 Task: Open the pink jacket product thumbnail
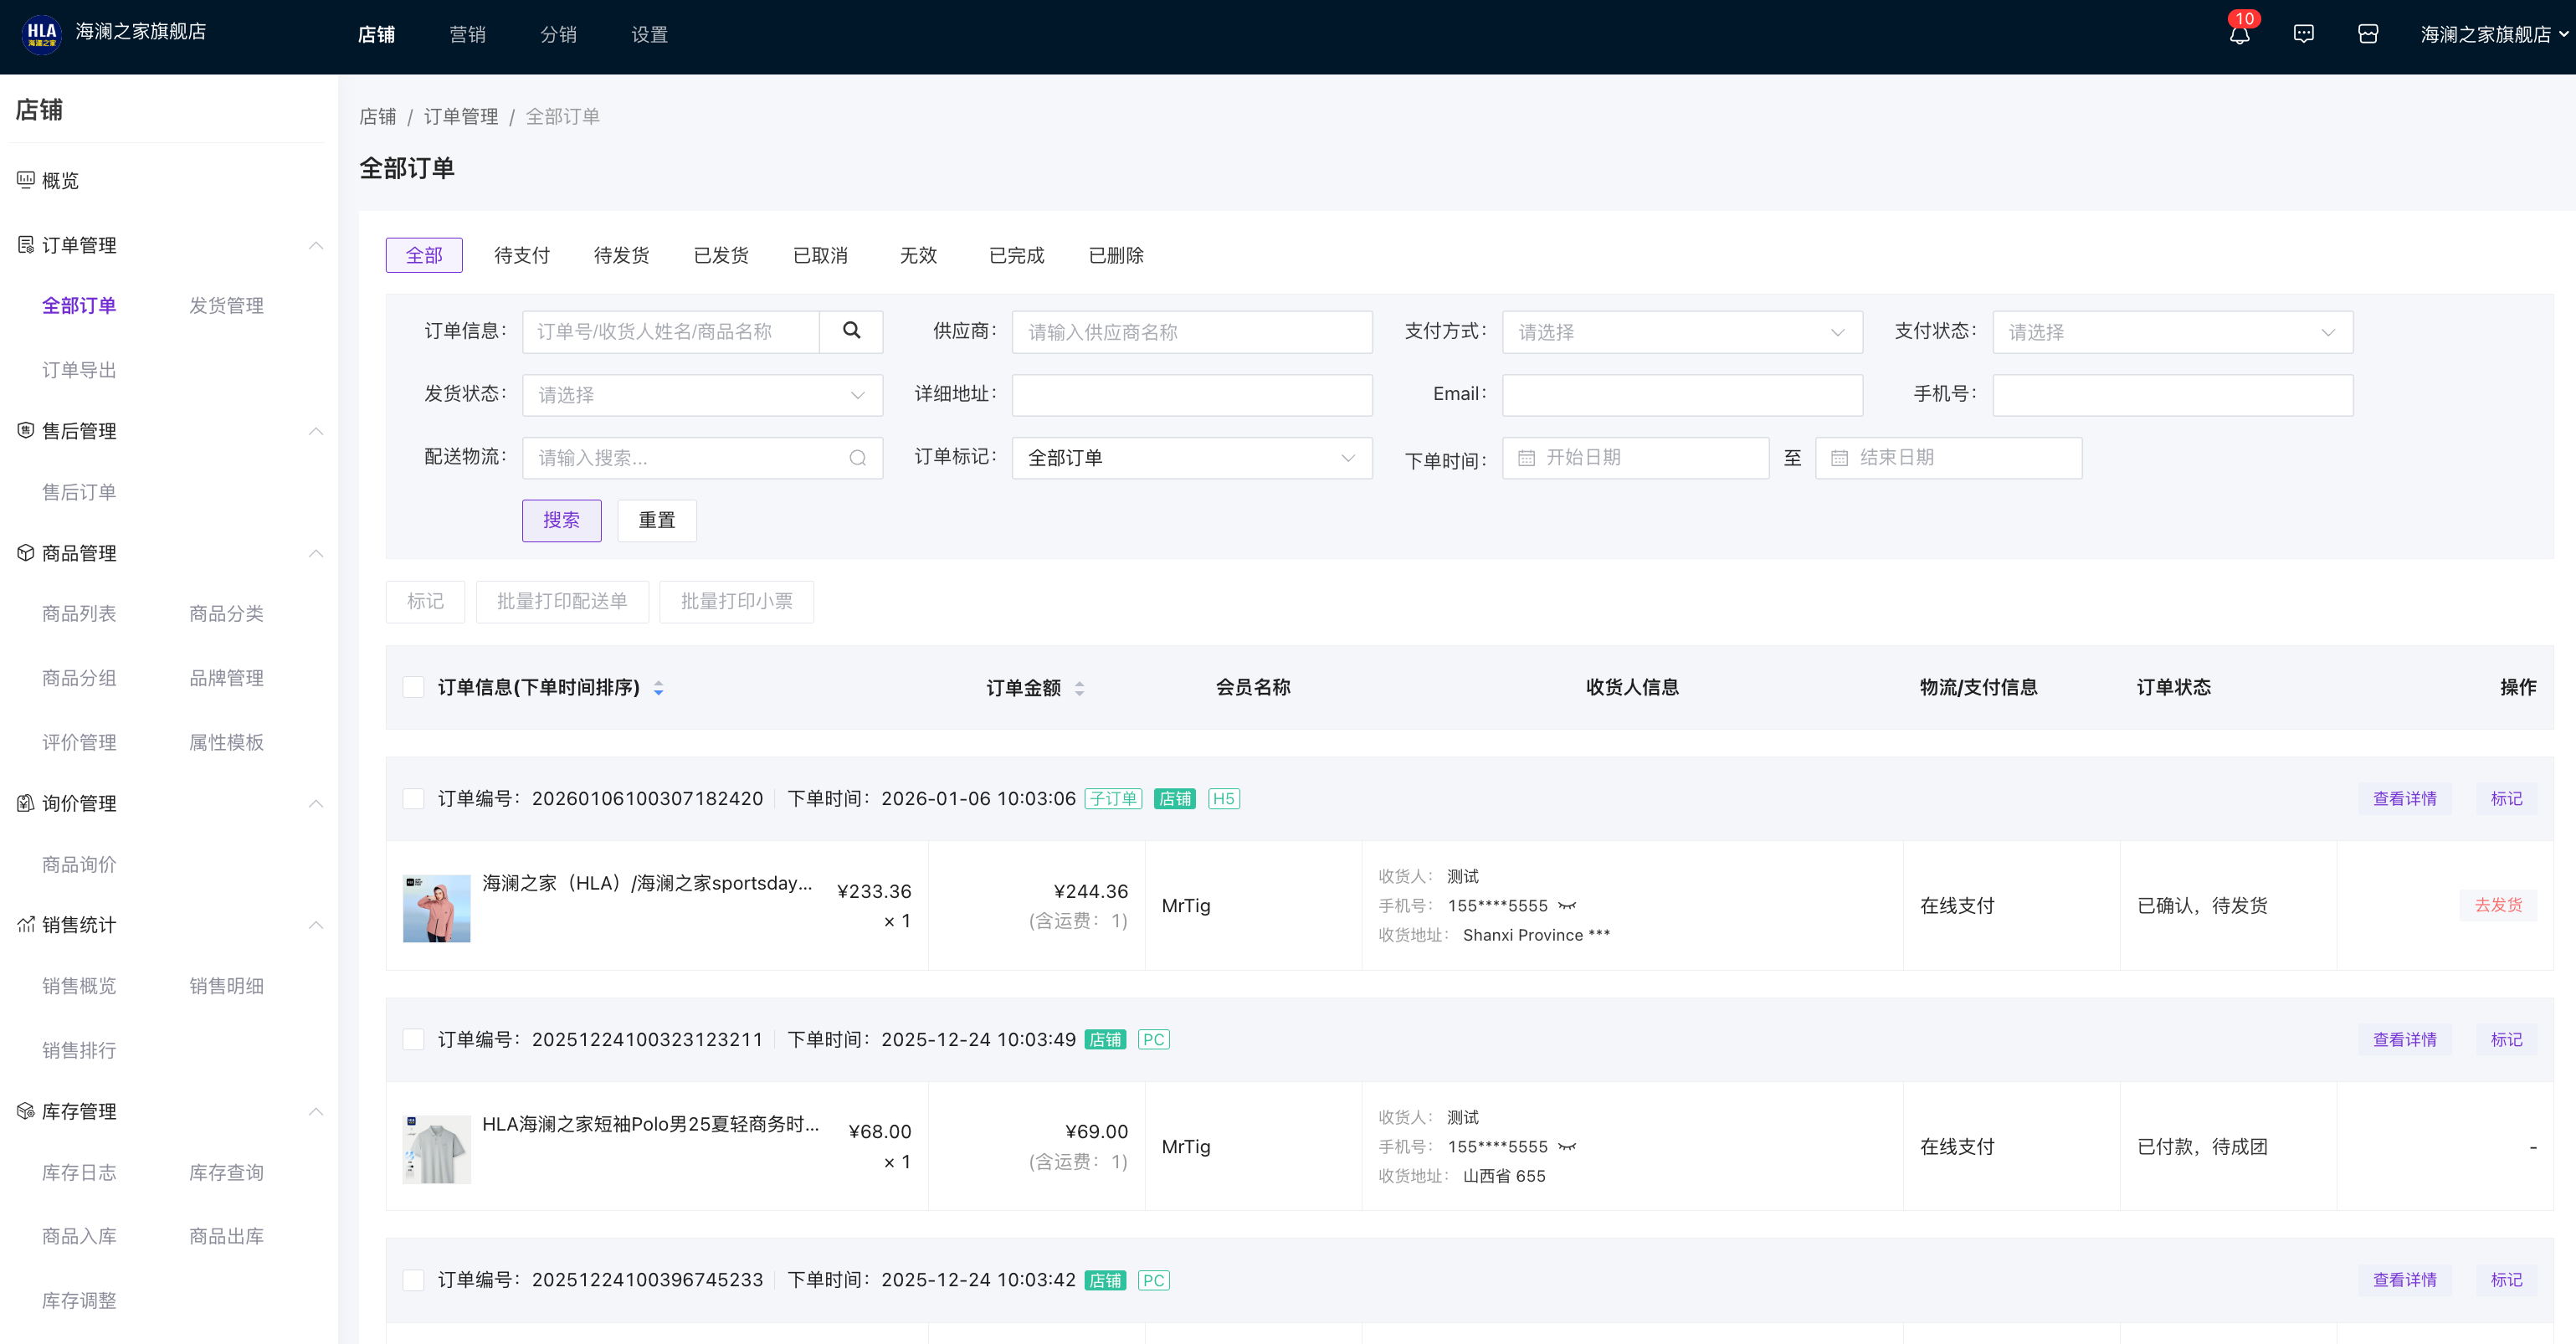[x=436, y=907]
